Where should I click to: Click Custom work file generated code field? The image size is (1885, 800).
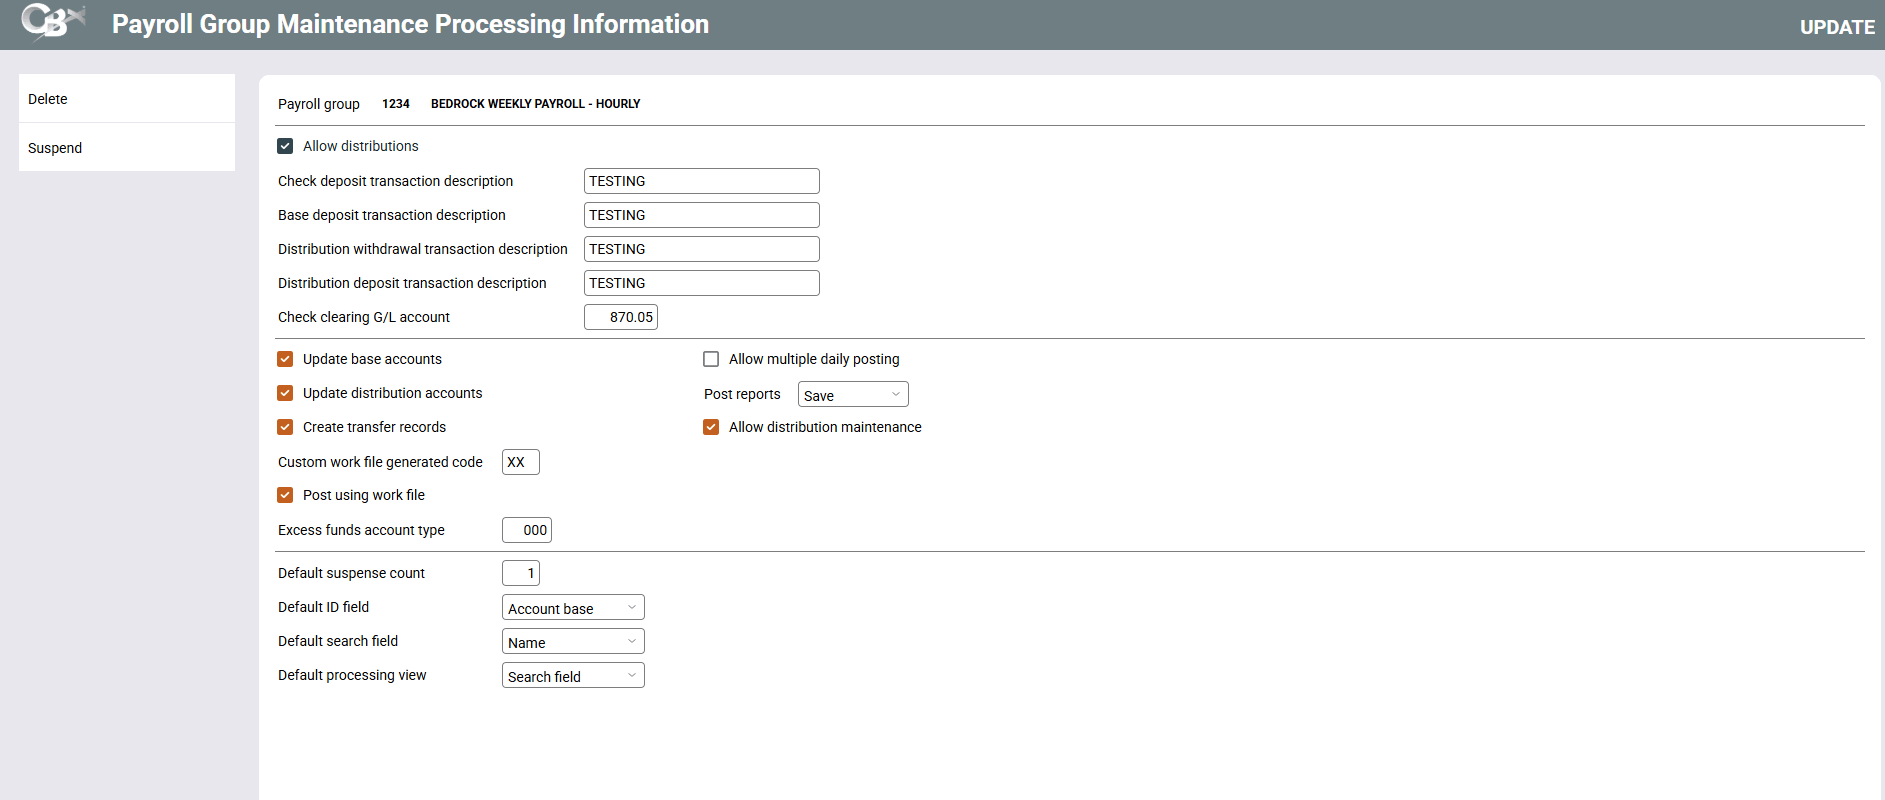click(x=520, y=462)
